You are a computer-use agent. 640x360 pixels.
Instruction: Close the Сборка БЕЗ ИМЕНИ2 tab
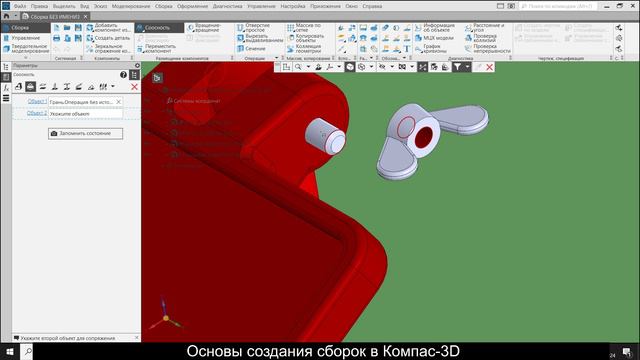[x=85, y=17]
